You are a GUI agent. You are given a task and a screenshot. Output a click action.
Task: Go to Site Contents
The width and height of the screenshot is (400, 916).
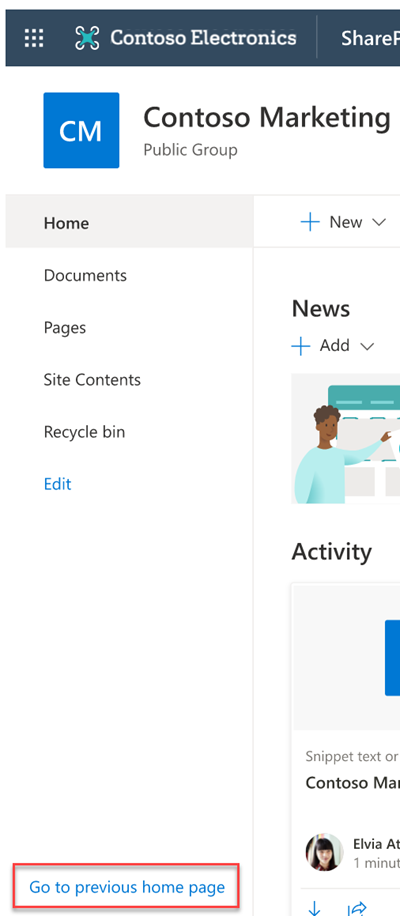92,380
